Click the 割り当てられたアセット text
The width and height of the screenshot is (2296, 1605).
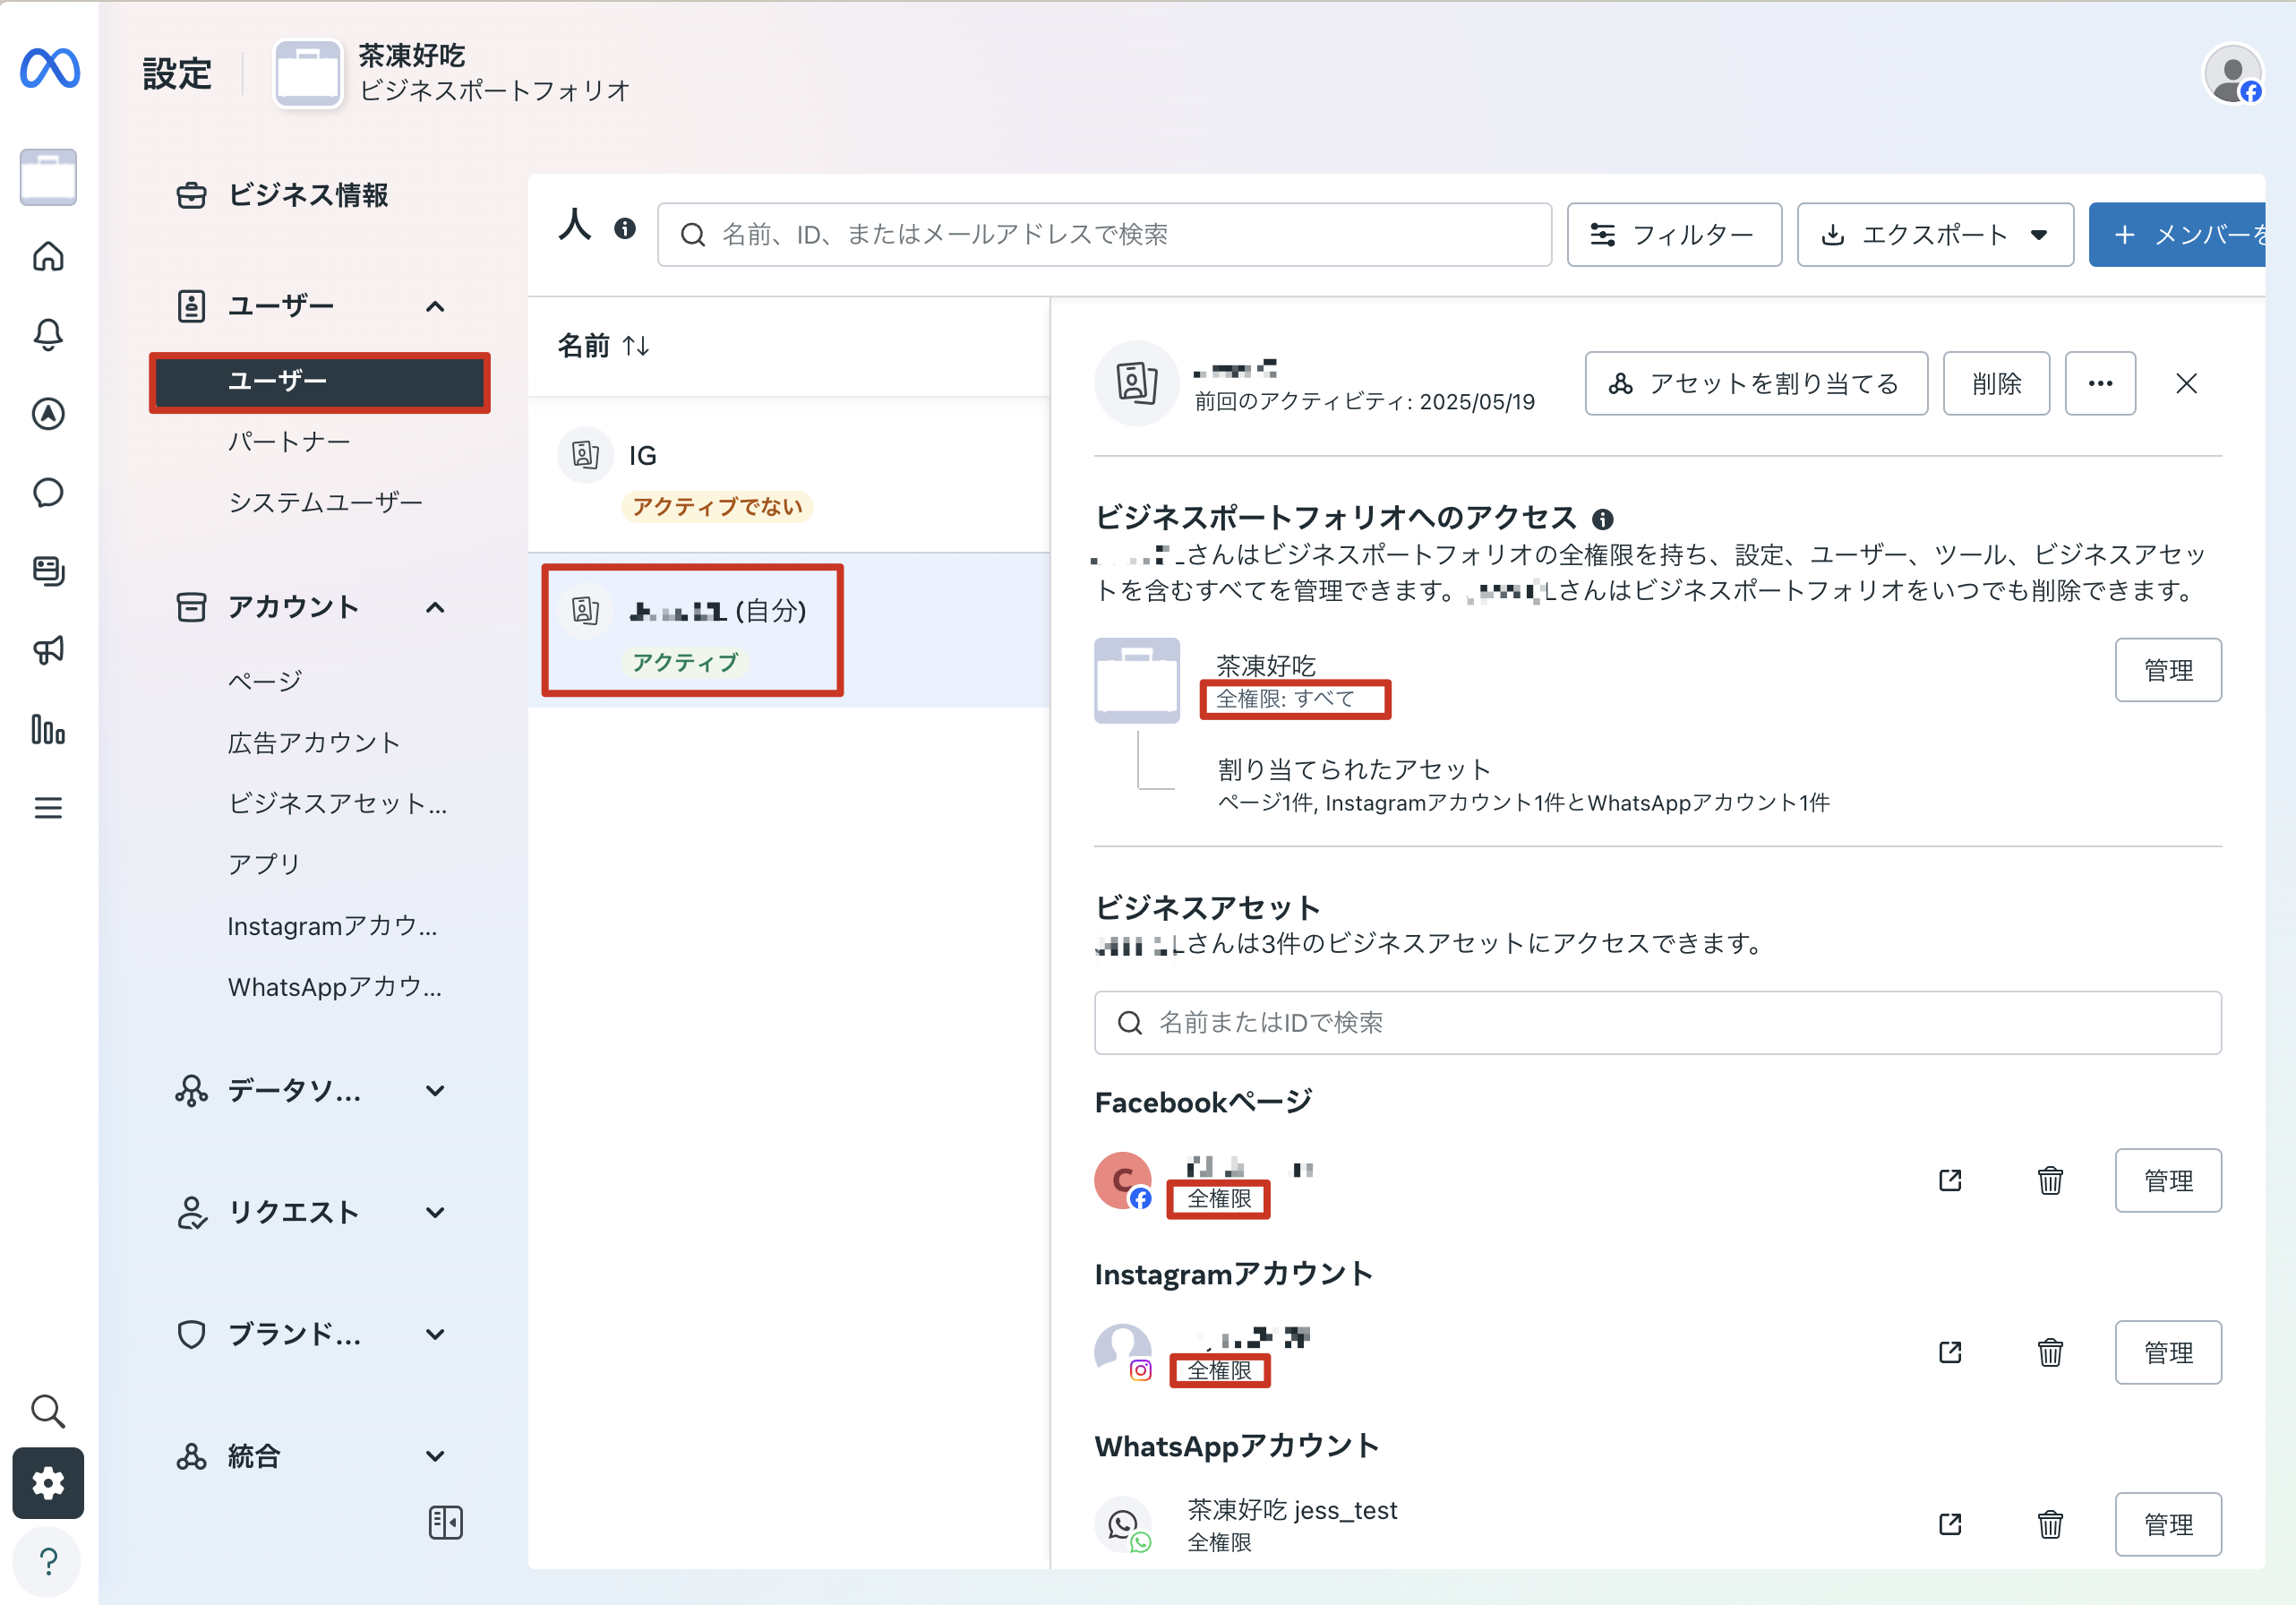[x=1354, y=769]
